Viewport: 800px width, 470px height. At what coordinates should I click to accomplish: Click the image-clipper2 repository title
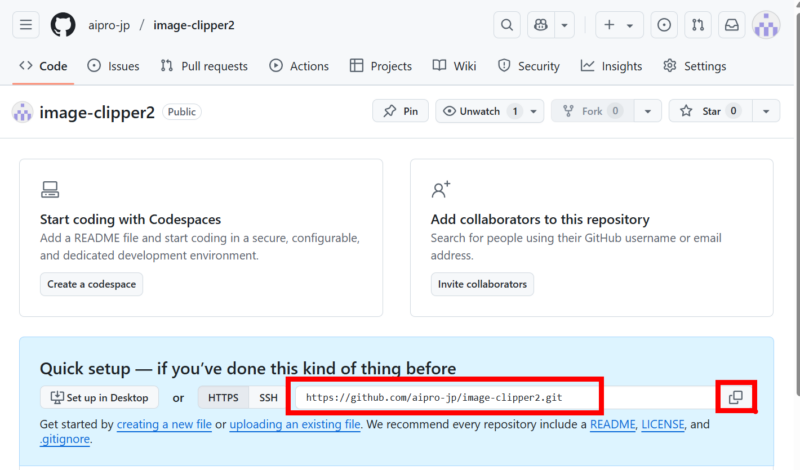point(97,112)
